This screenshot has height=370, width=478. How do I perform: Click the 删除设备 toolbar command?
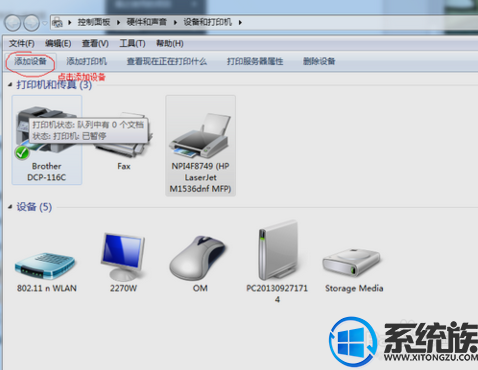click(x=319, y=61)
